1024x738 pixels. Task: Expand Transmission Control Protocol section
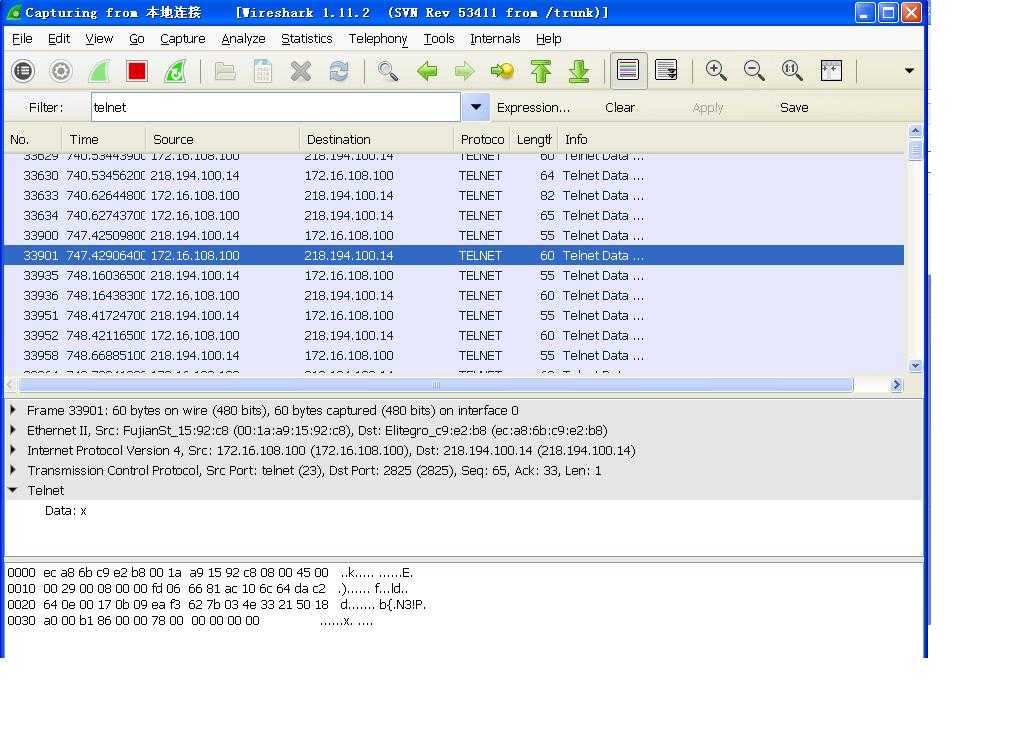pos(12,470)
